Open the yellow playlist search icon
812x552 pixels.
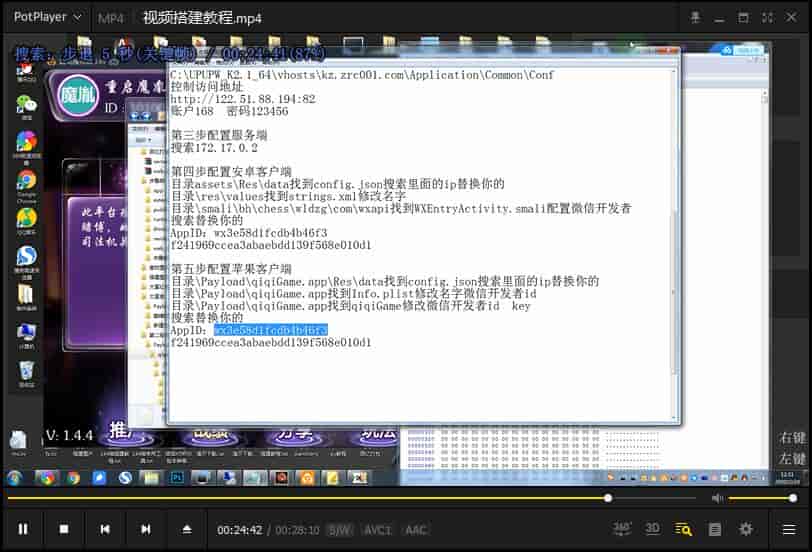(x=683, y=529)
